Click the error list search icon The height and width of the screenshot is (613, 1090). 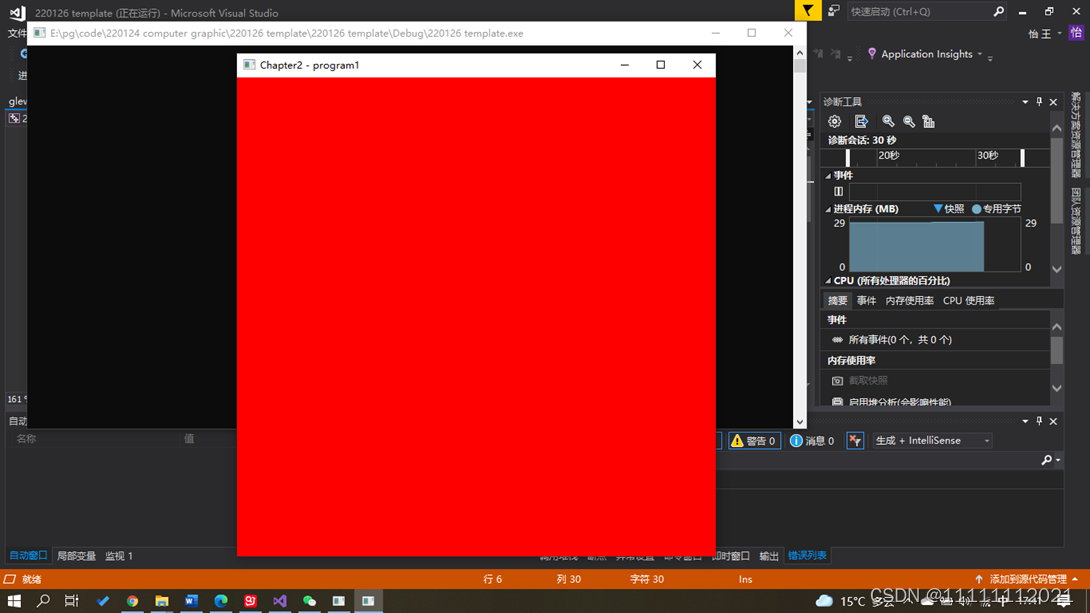click(1046, 460)
